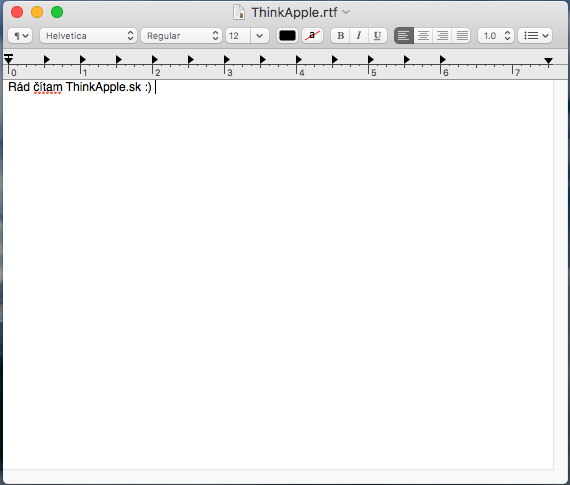Click the font size field showing 12

(x=238, y=36)
